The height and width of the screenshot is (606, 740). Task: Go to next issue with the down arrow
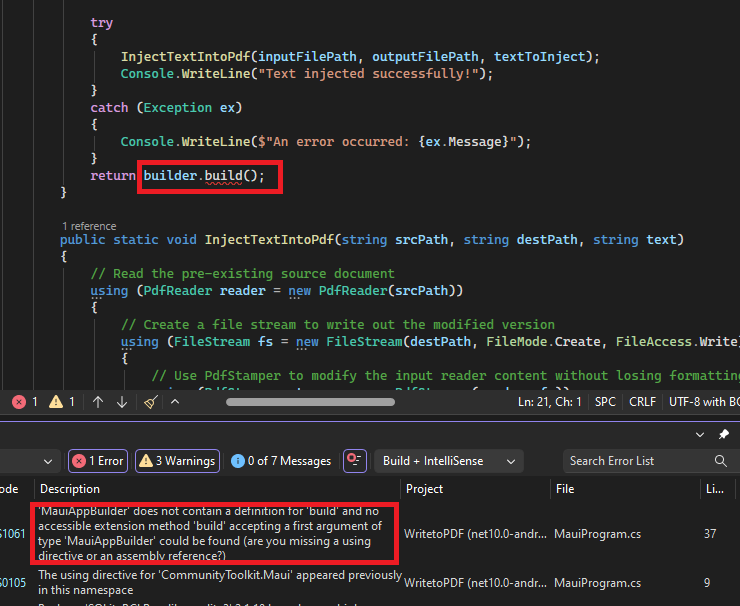(x=122, y=402)
